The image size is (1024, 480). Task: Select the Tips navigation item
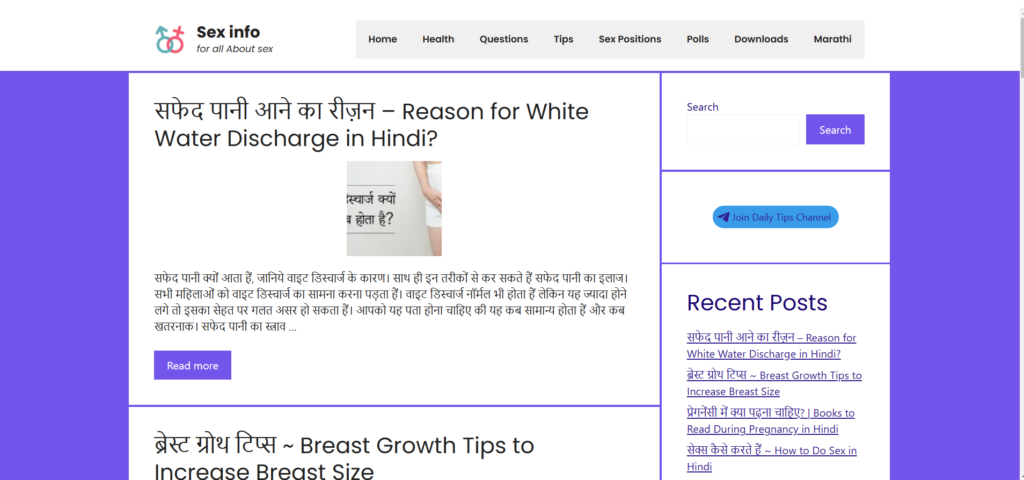pyautogui.click(x=563, y=39)
